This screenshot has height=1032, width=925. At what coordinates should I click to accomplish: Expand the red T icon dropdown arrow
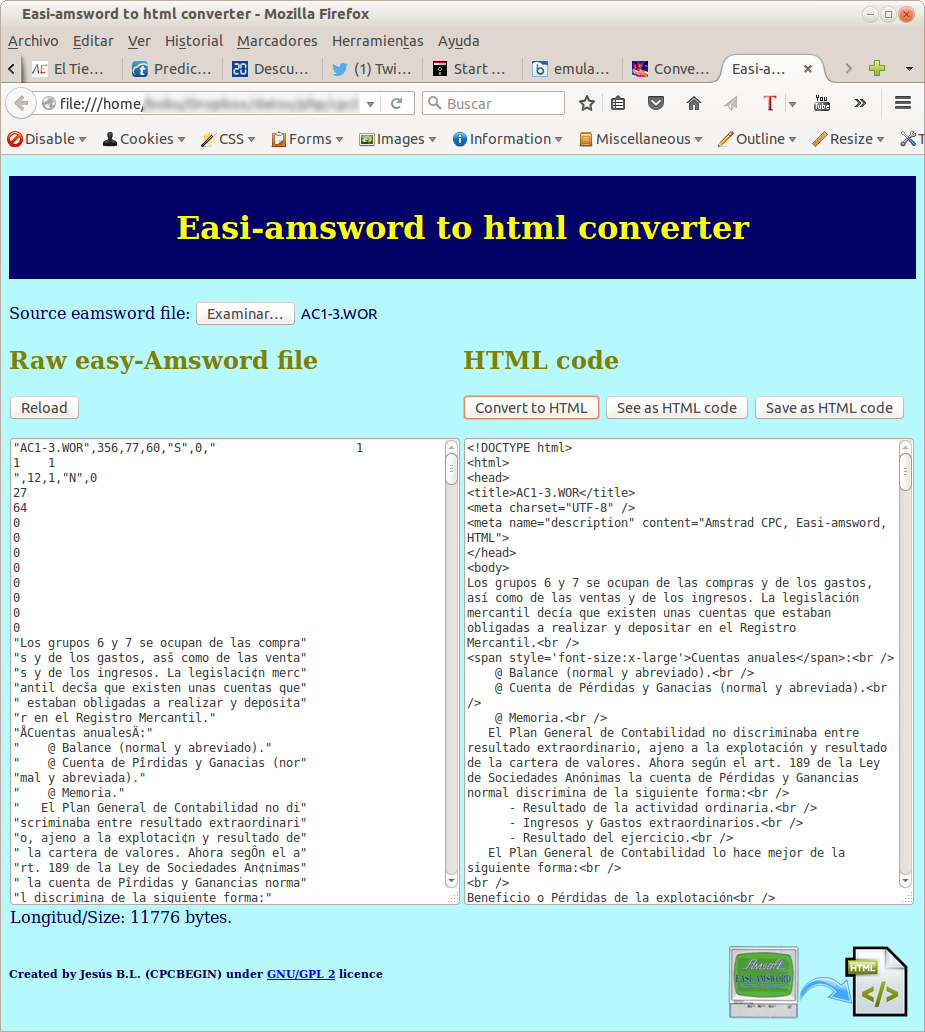tap(793, 104)
